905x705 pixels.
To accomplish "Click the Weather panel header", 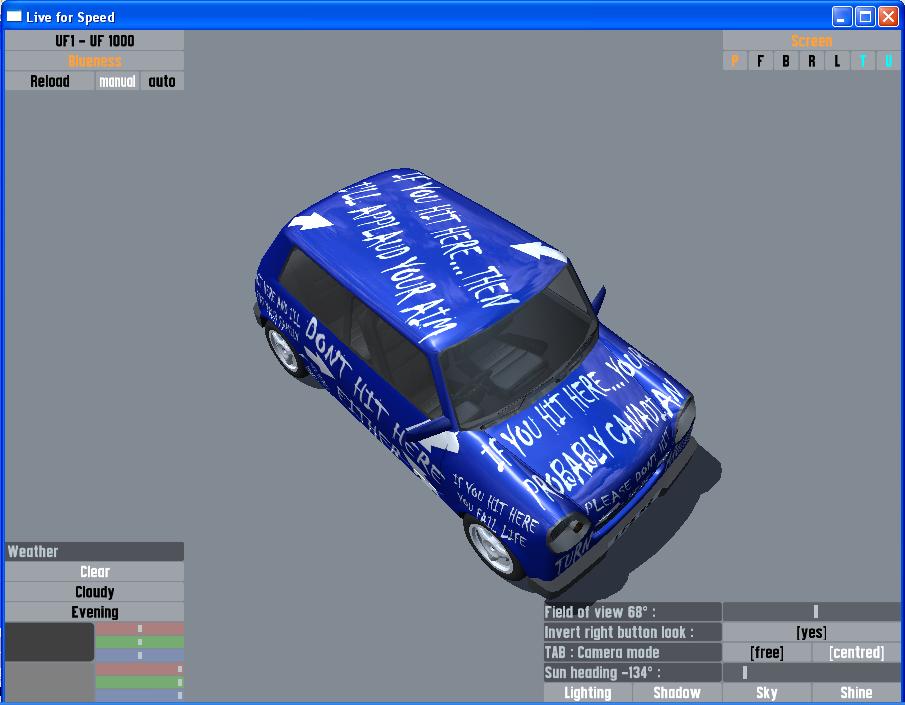I will point(94,551).
